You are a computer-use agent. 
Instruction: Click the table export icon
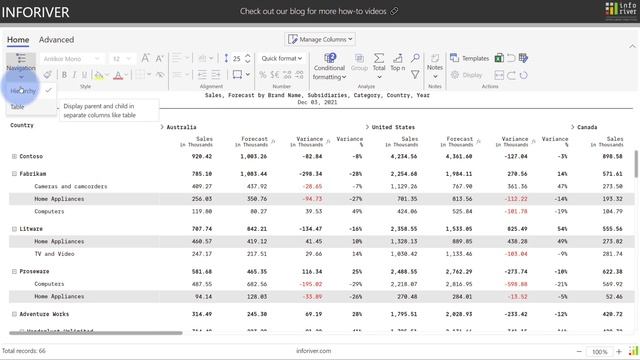click(523, 58)
